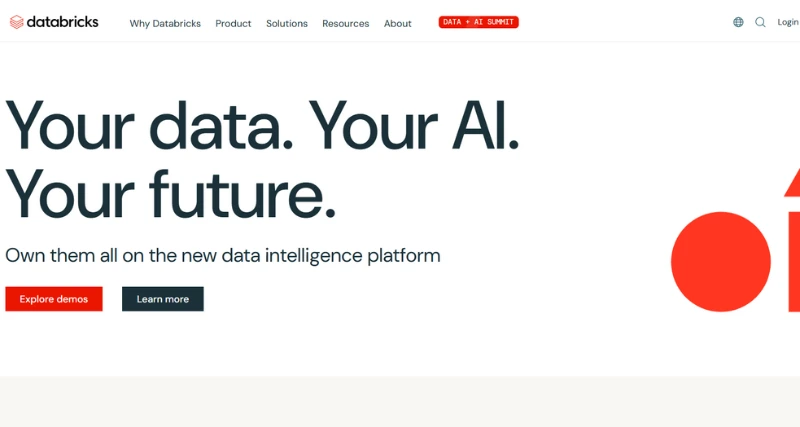Click the Databricks stacked-layers logo icon
This screenshot has height=427, width=800.
coord(16,22)
